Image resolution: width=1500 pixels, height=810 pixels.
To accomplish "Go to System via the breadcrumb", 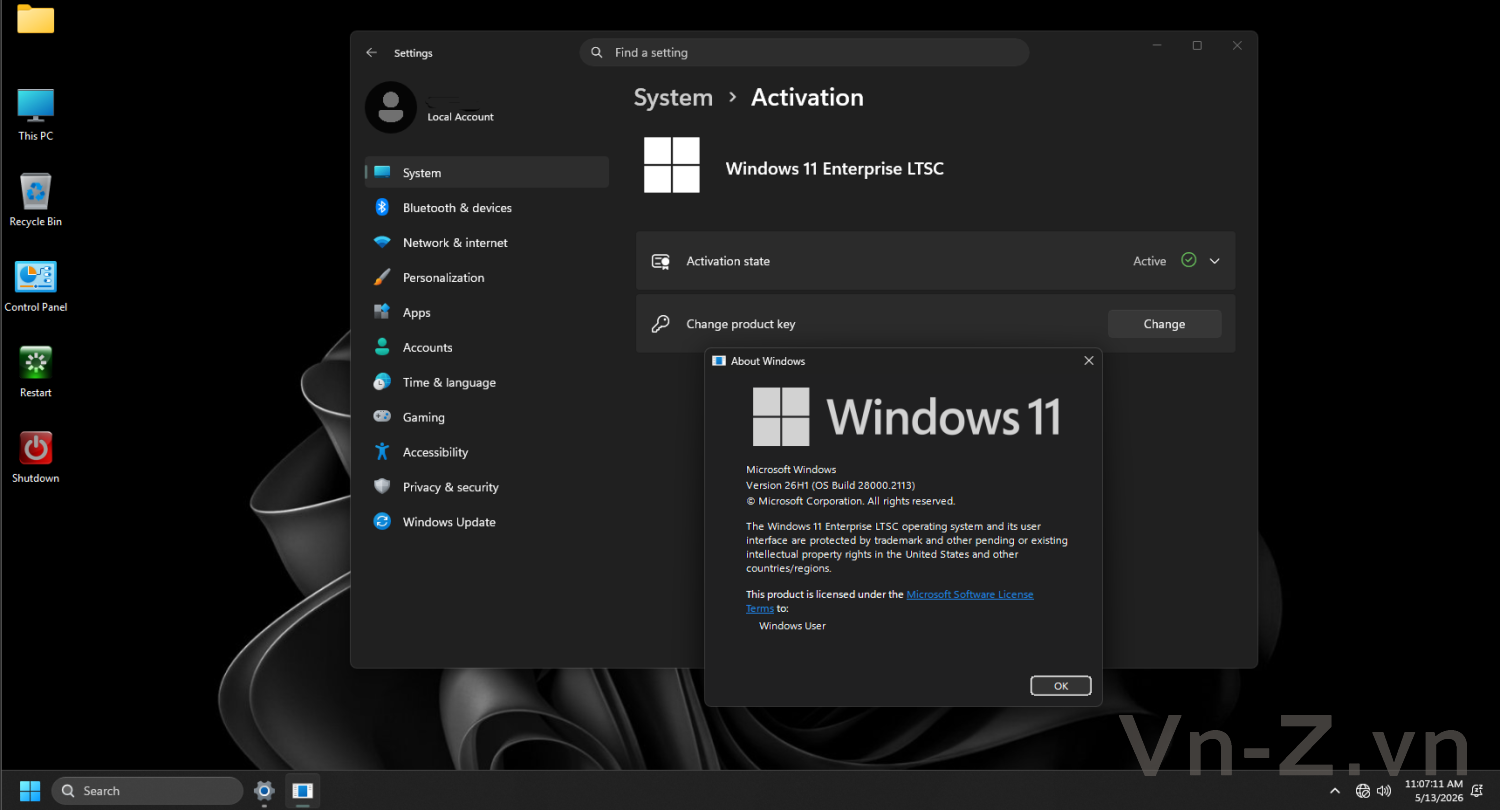I will [x=673, y=98].
